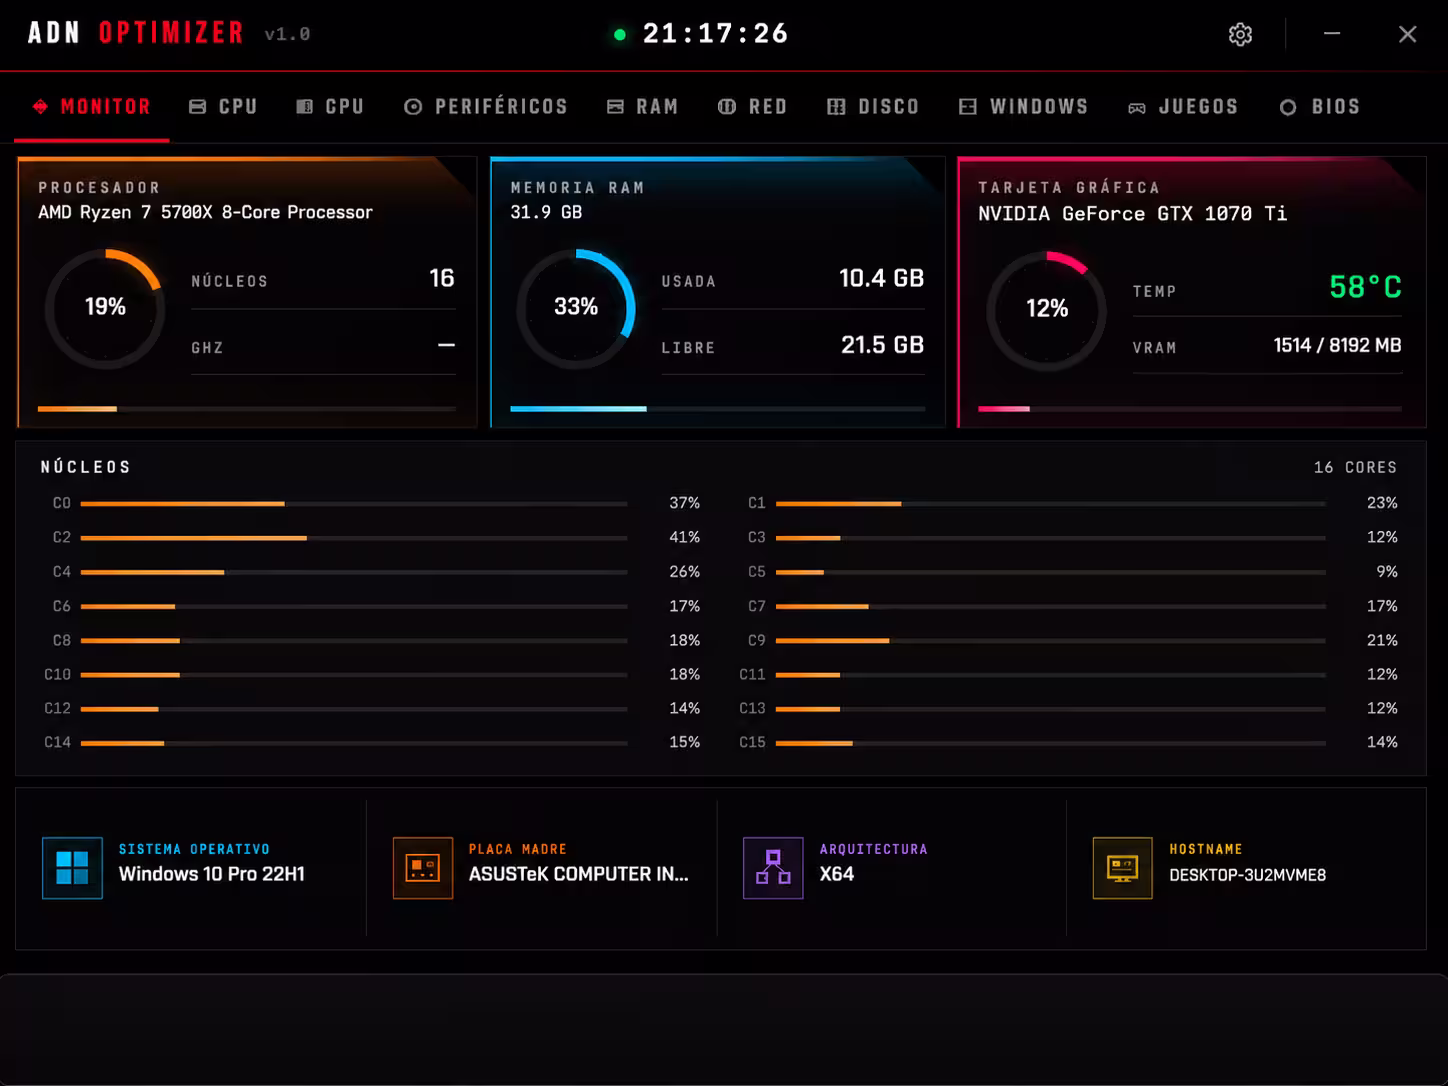
Task: Open the CPU tab right after MONITOR
Action: tap(223, 107)
